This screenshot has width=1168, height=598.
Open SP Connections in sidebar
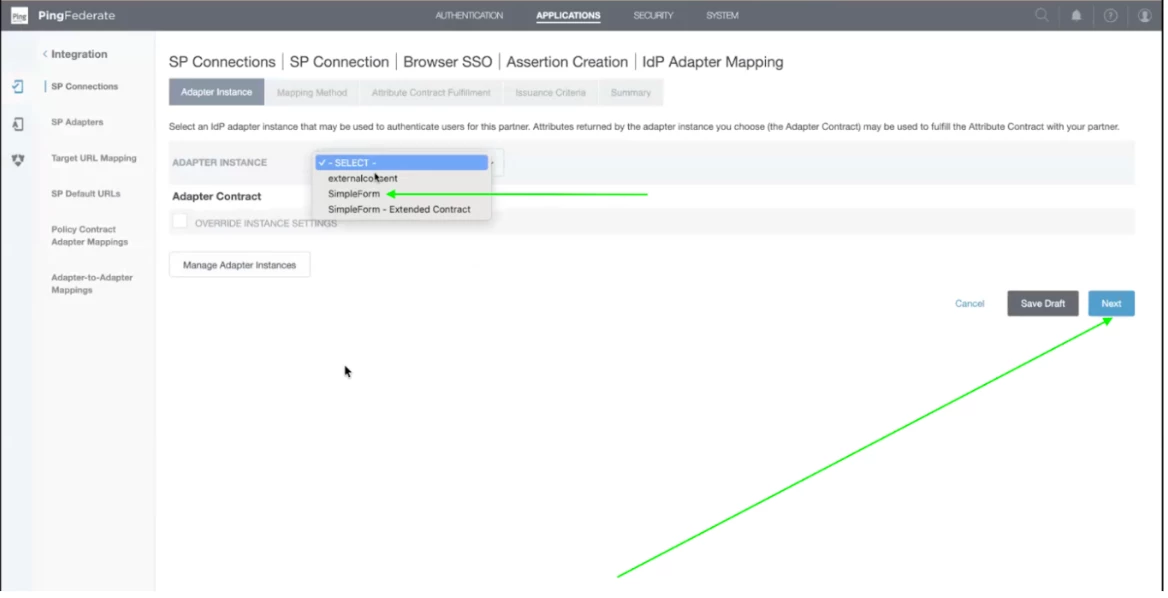pos(84,86)
